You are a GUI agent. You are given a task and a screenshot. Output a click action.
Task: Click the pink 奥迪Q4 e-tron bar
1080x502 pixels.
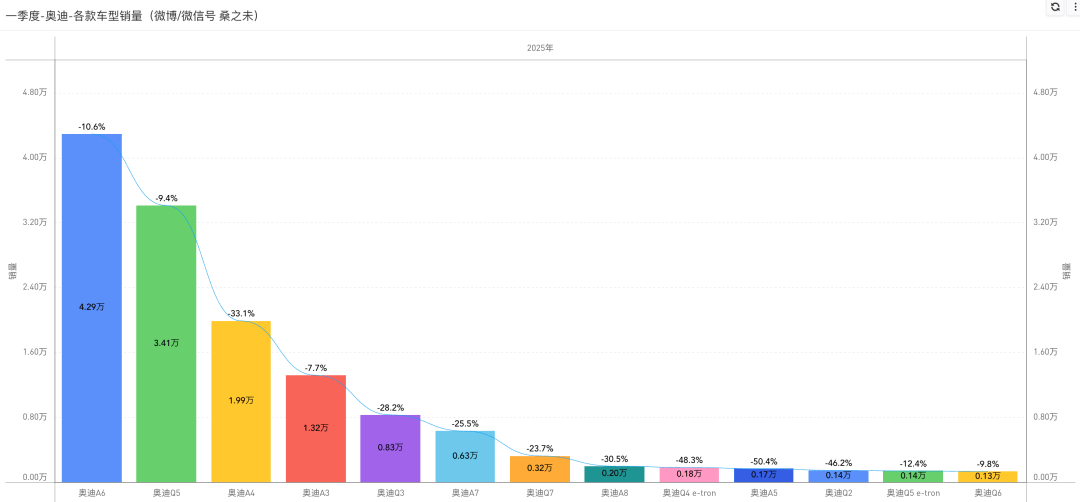(689, 474)
